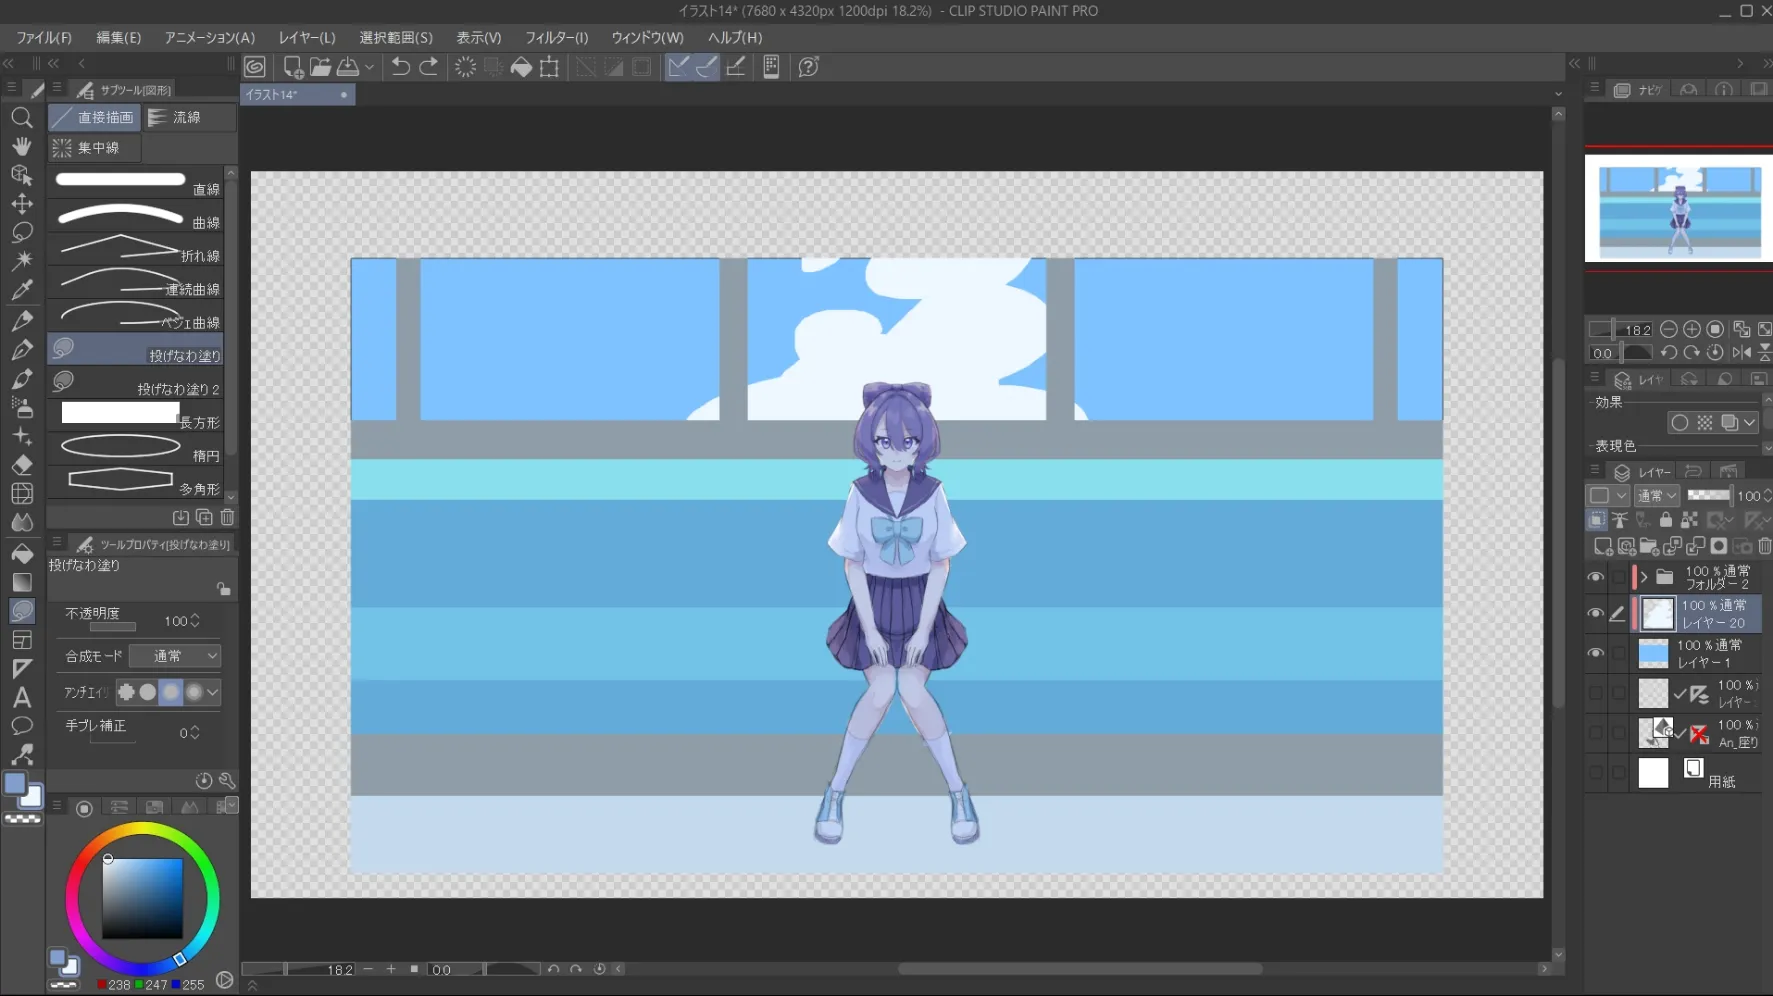Select the Frame Border tool

(x=21, y=640)
